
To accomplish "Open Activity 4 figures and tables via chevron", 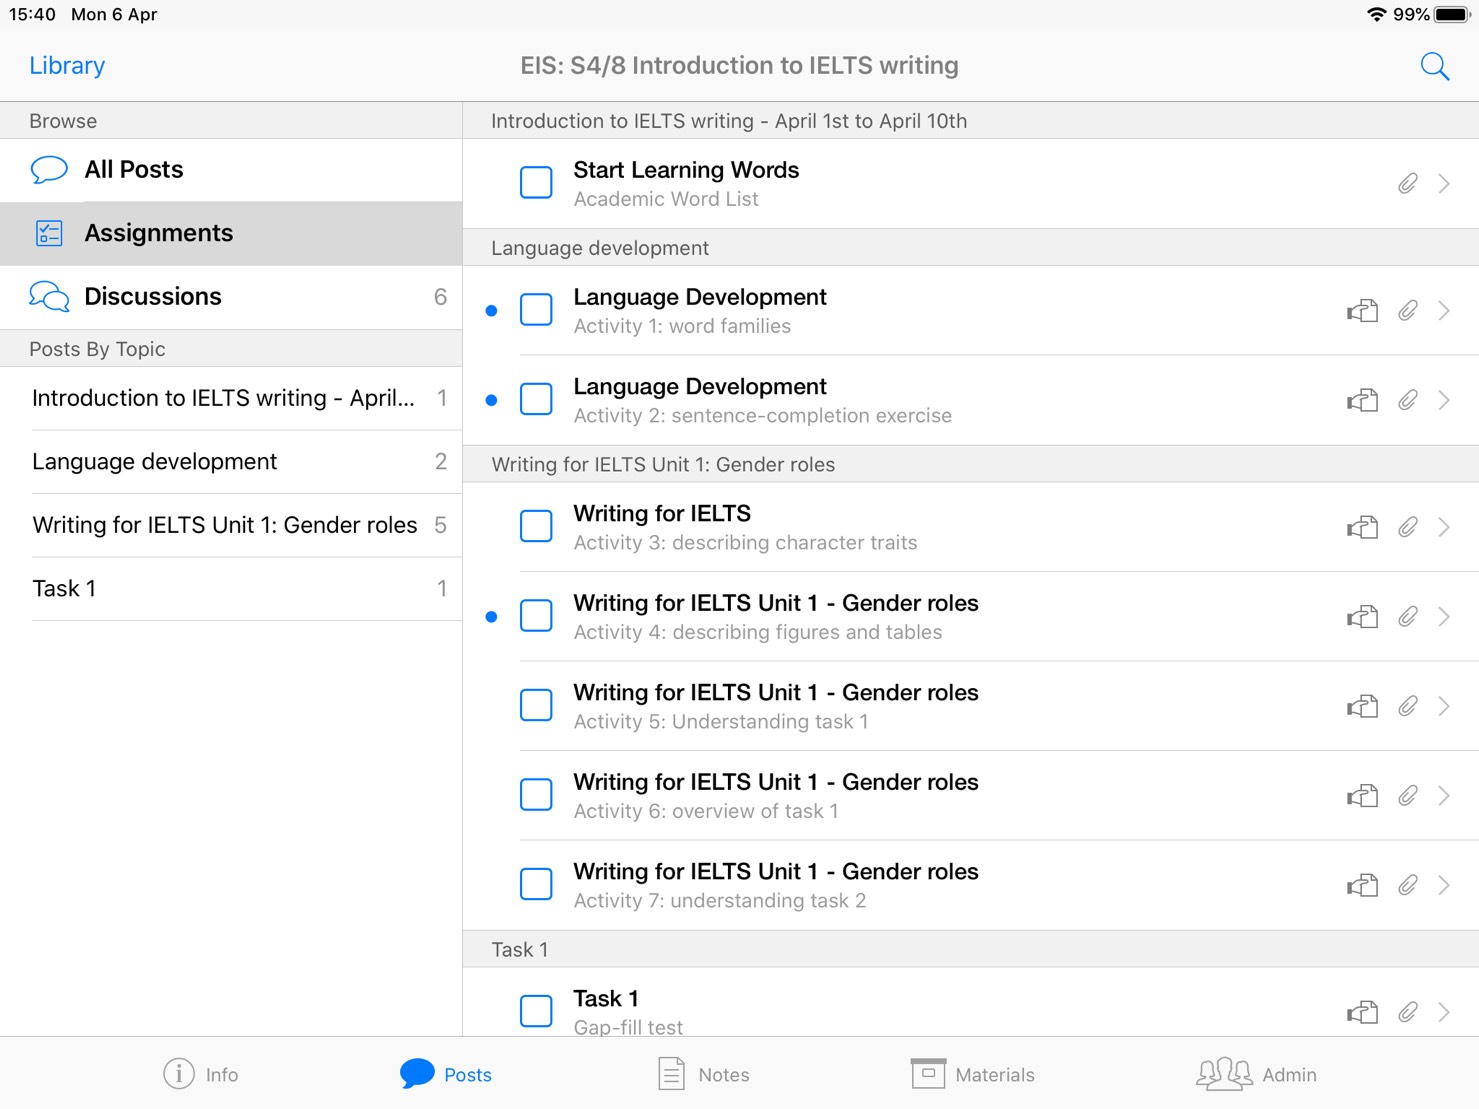I will [x=1444, y=617].
